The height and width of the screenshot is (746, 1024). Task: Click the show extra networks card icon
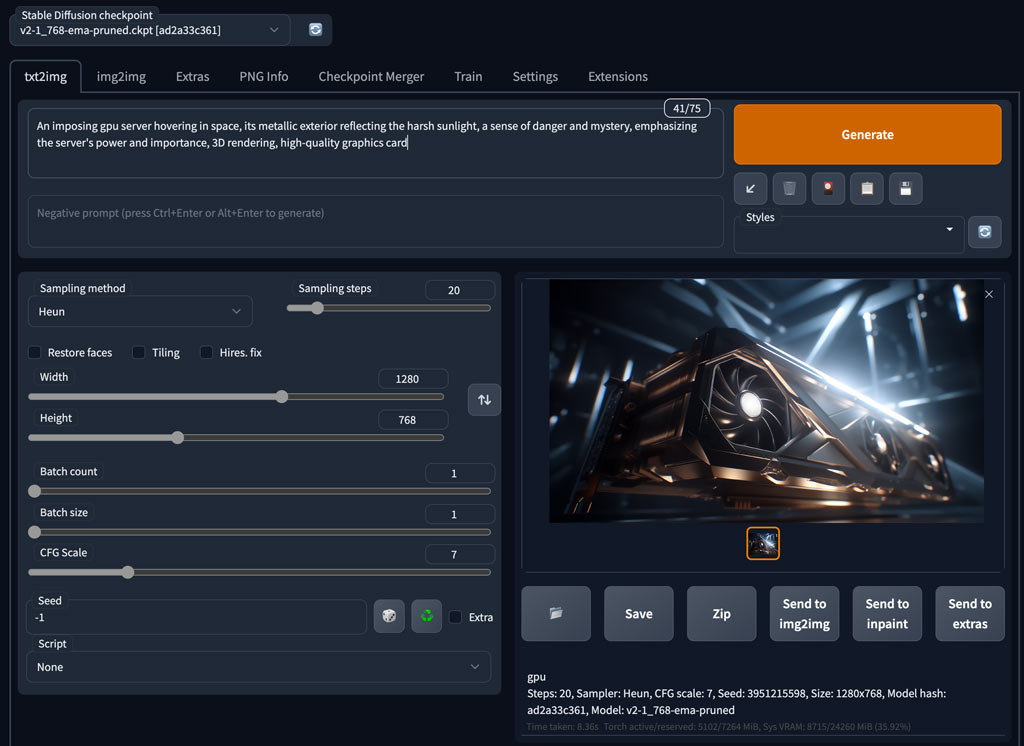pyautogui.click(x=828, y=188)
